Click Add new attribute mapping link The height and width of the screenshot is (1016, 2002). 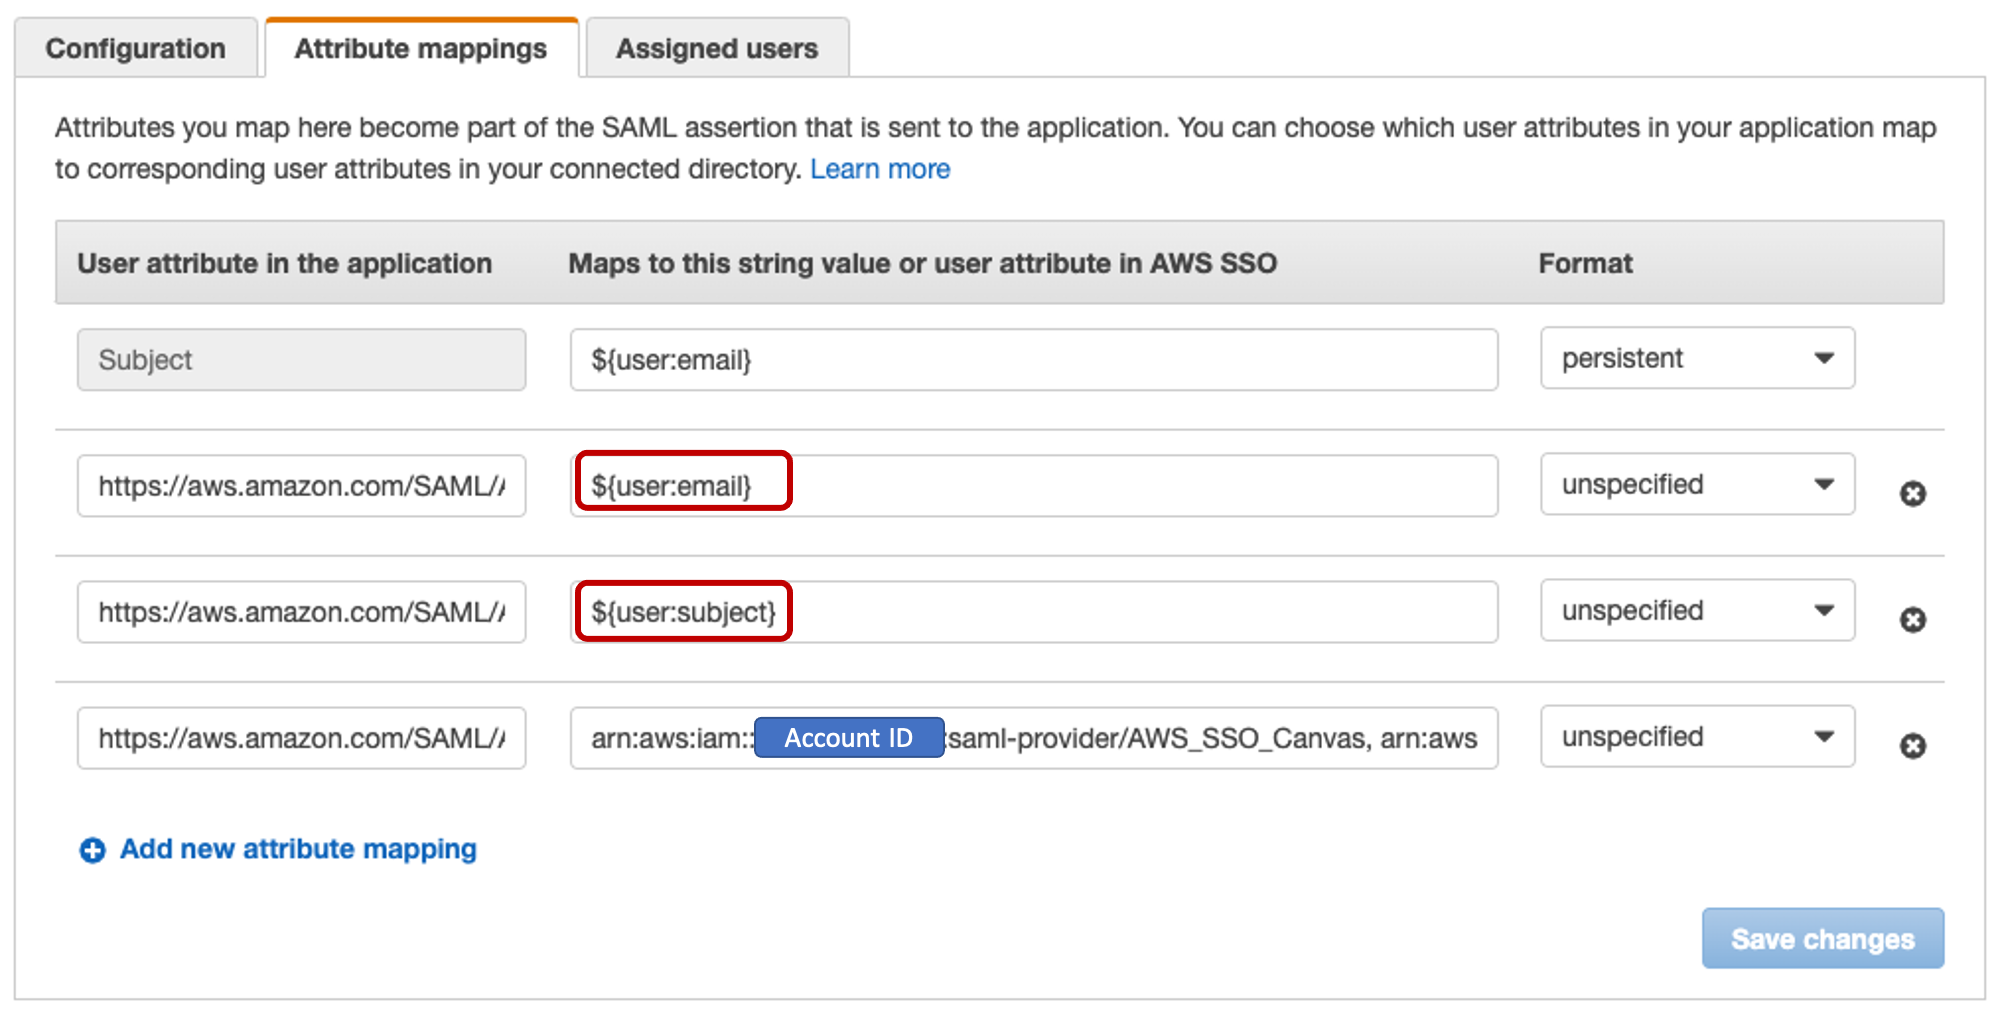coord(298,849)
